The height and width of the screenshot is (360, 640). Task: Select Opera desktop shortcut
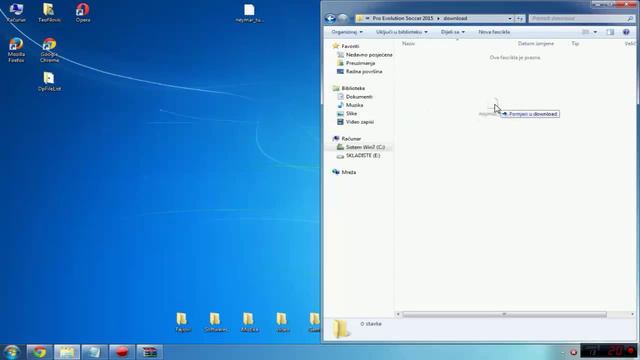tap(83, 12)
